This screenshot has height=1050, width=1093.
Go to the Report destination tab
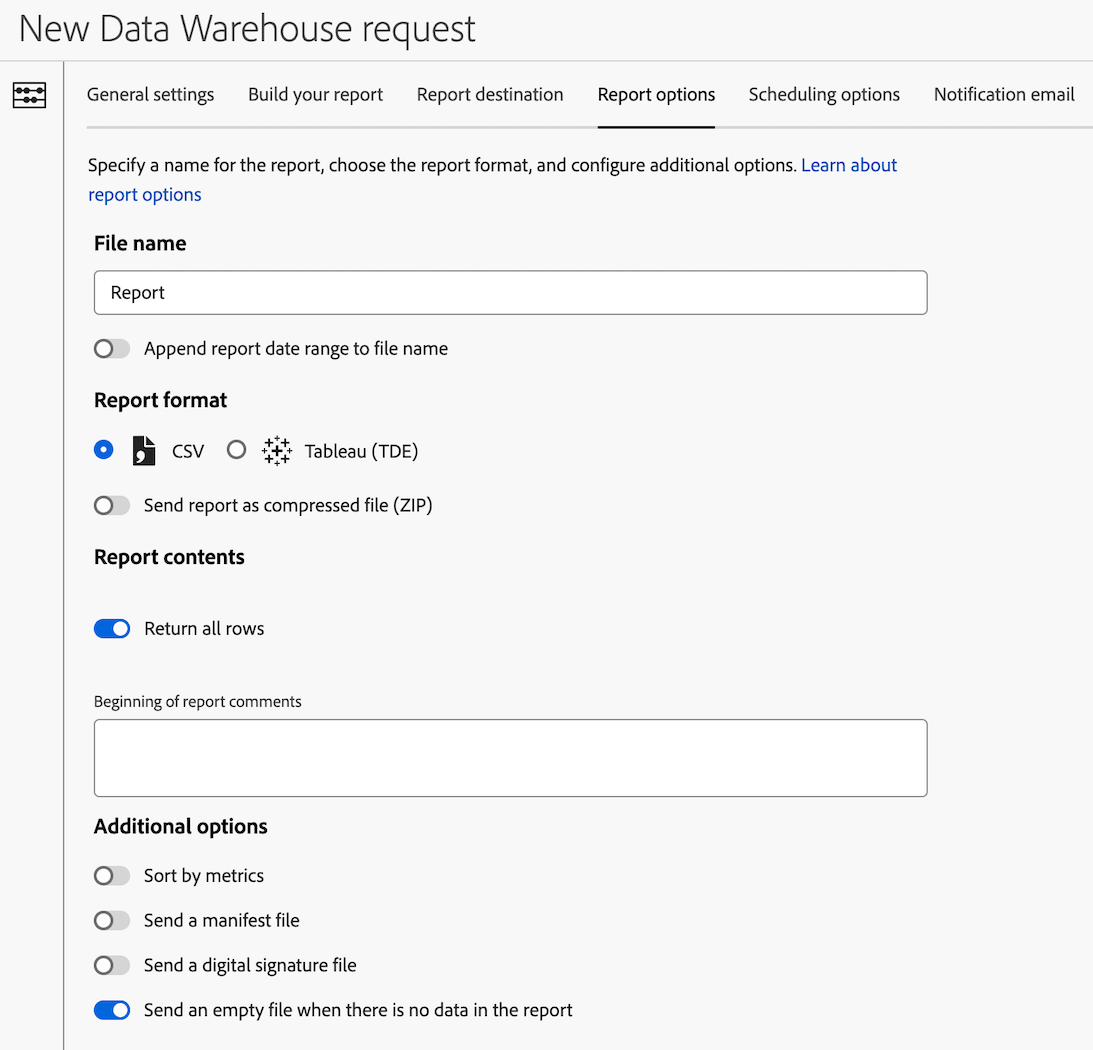(x=490, y=94)
